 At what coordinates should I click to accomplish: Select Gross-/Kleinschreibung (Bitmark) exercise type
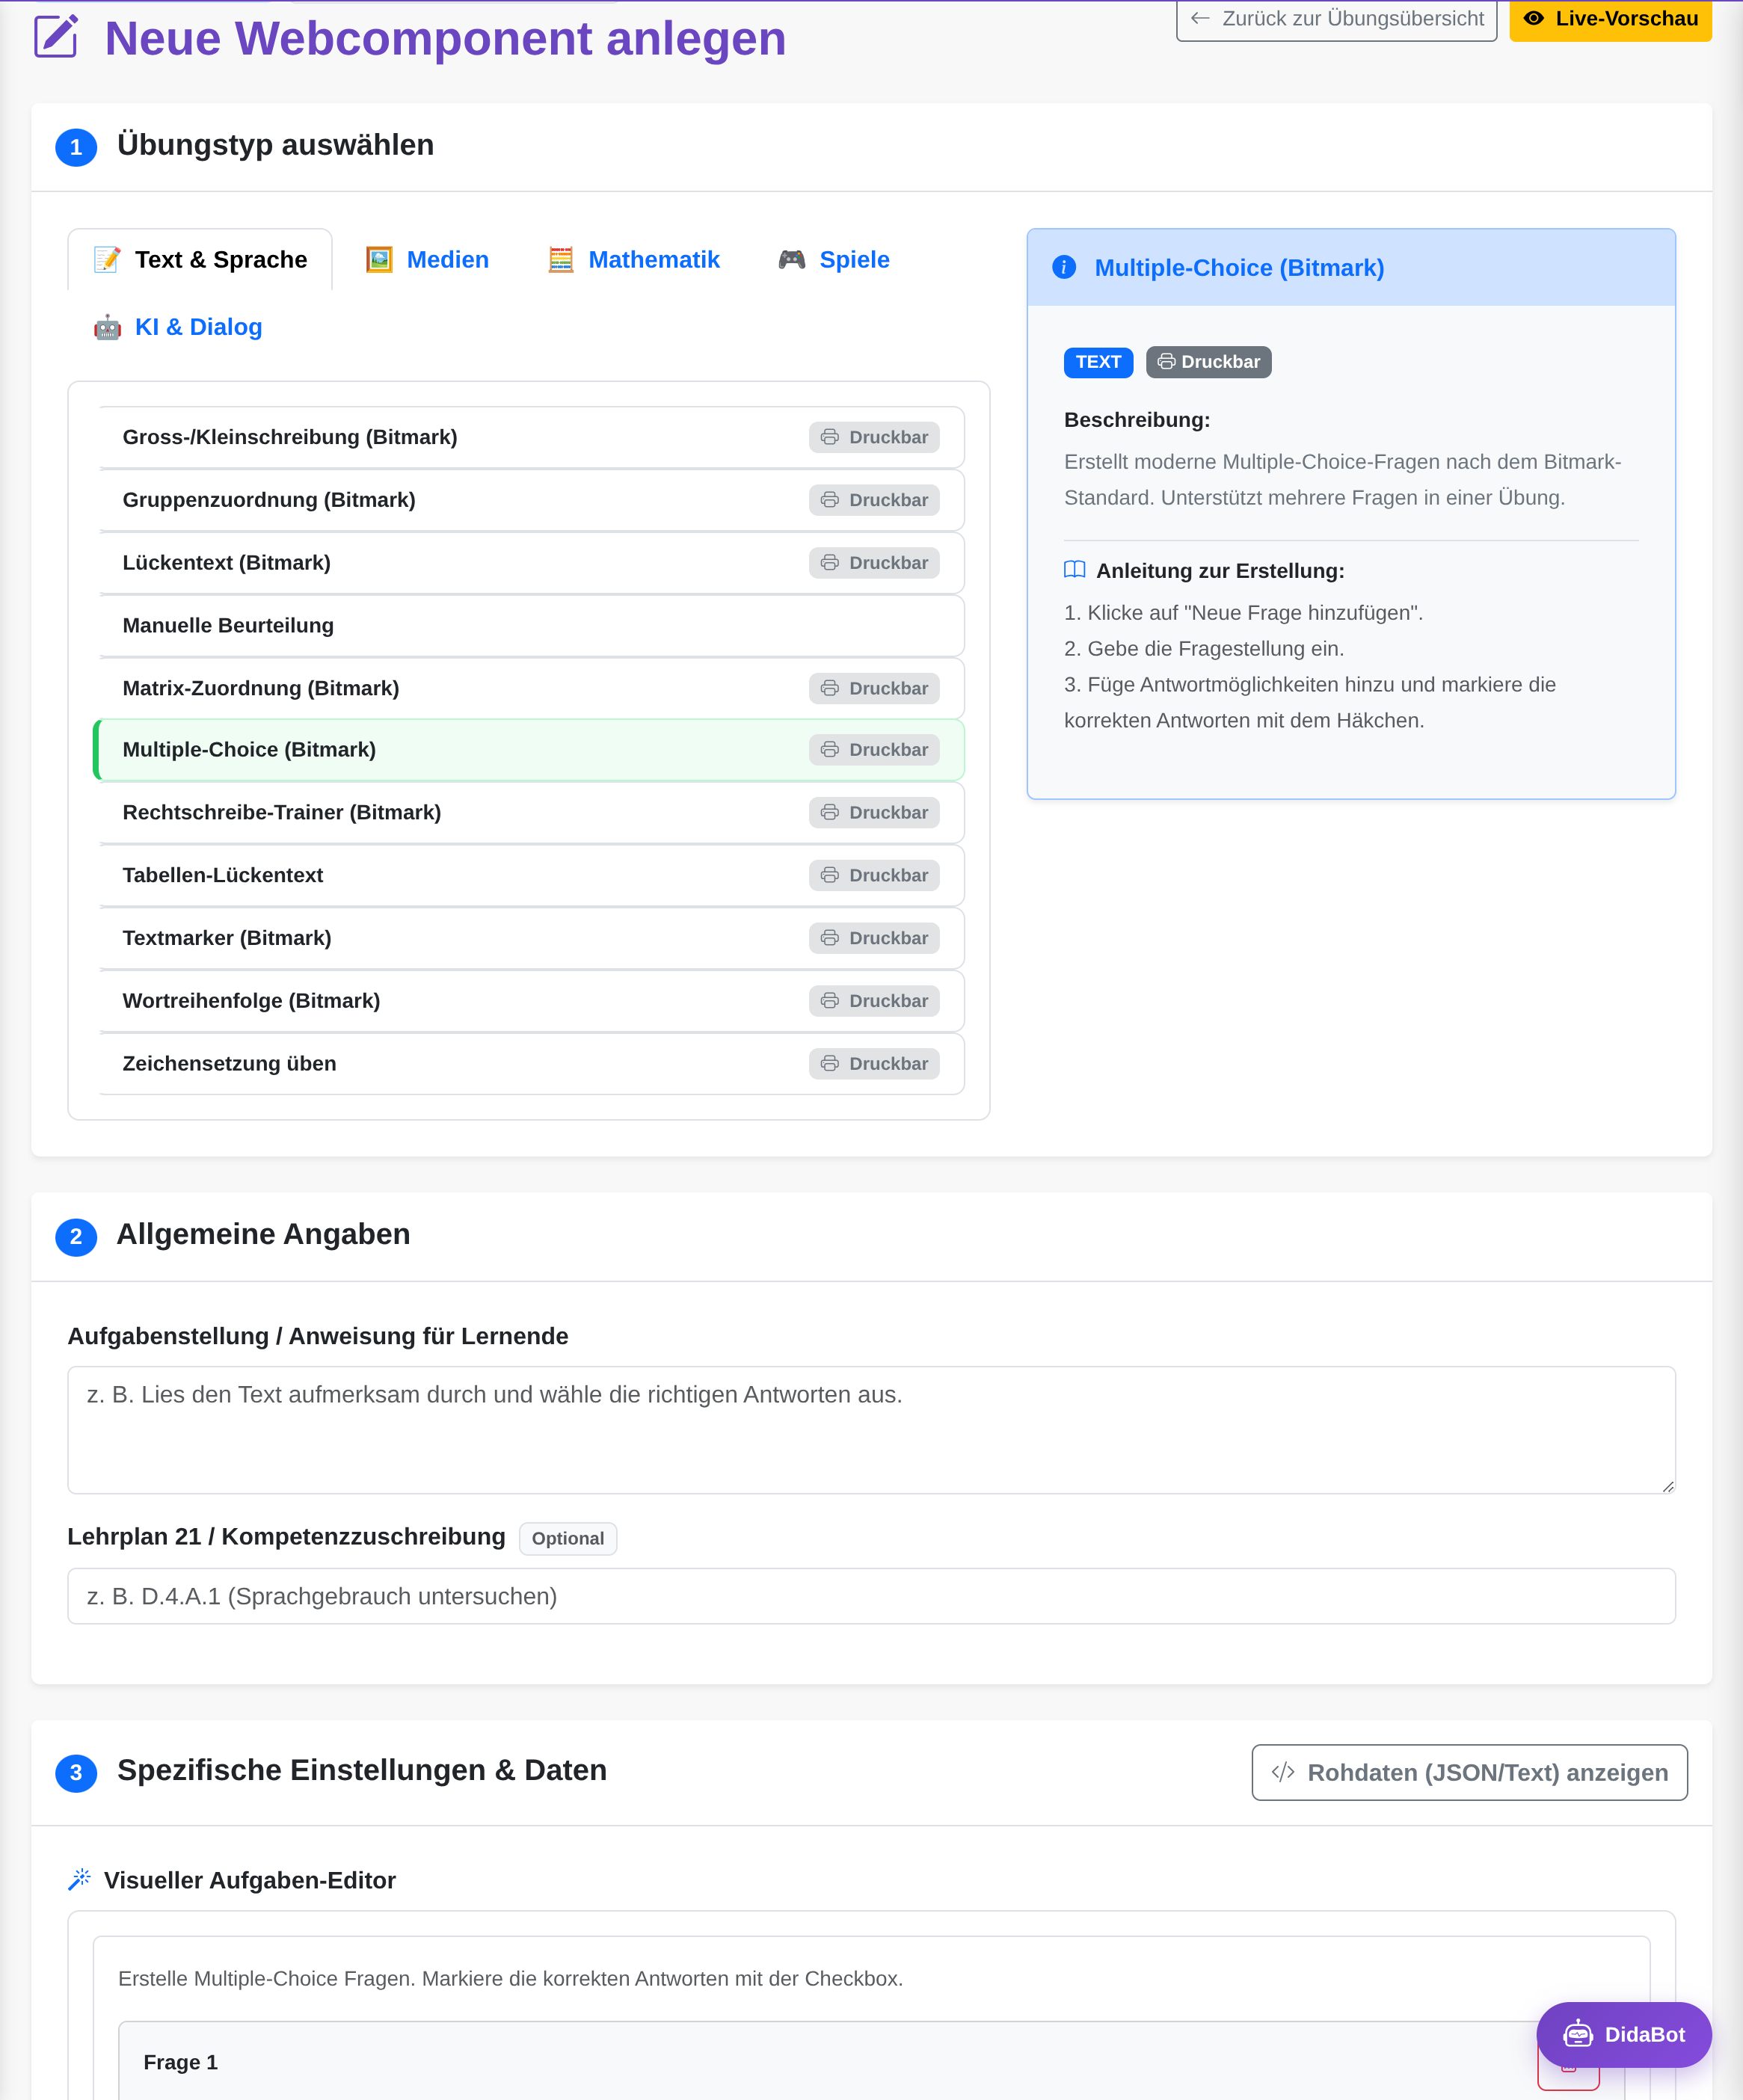(x=531, y=437)
